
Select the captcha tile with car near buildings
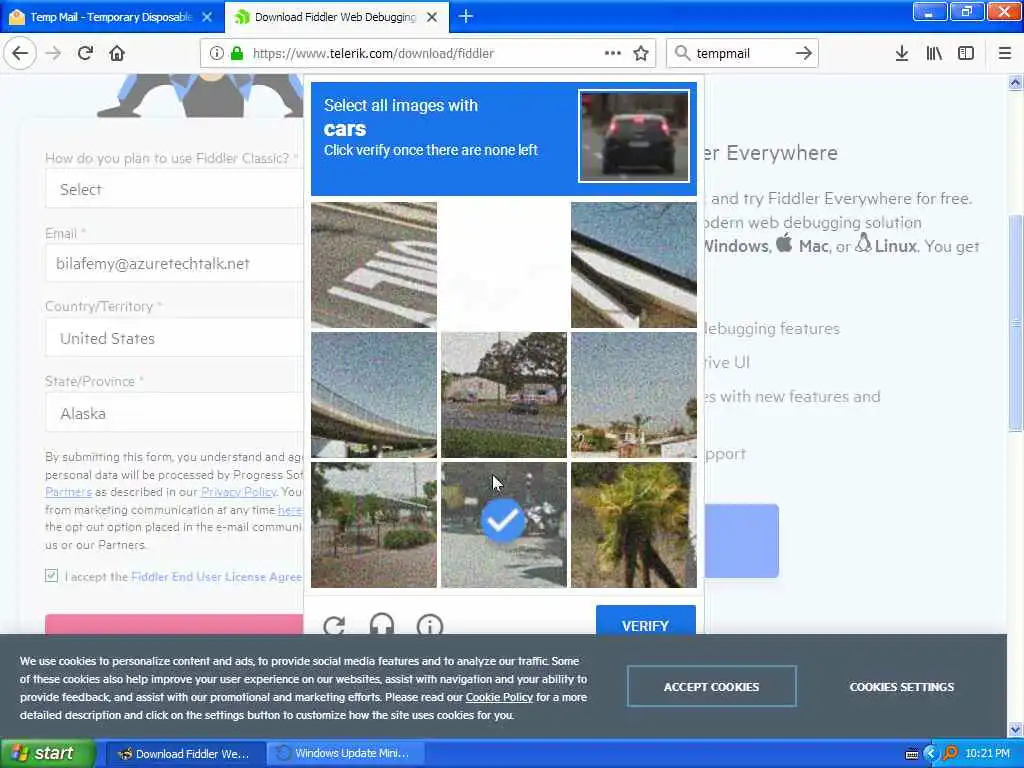coord(504,395)
